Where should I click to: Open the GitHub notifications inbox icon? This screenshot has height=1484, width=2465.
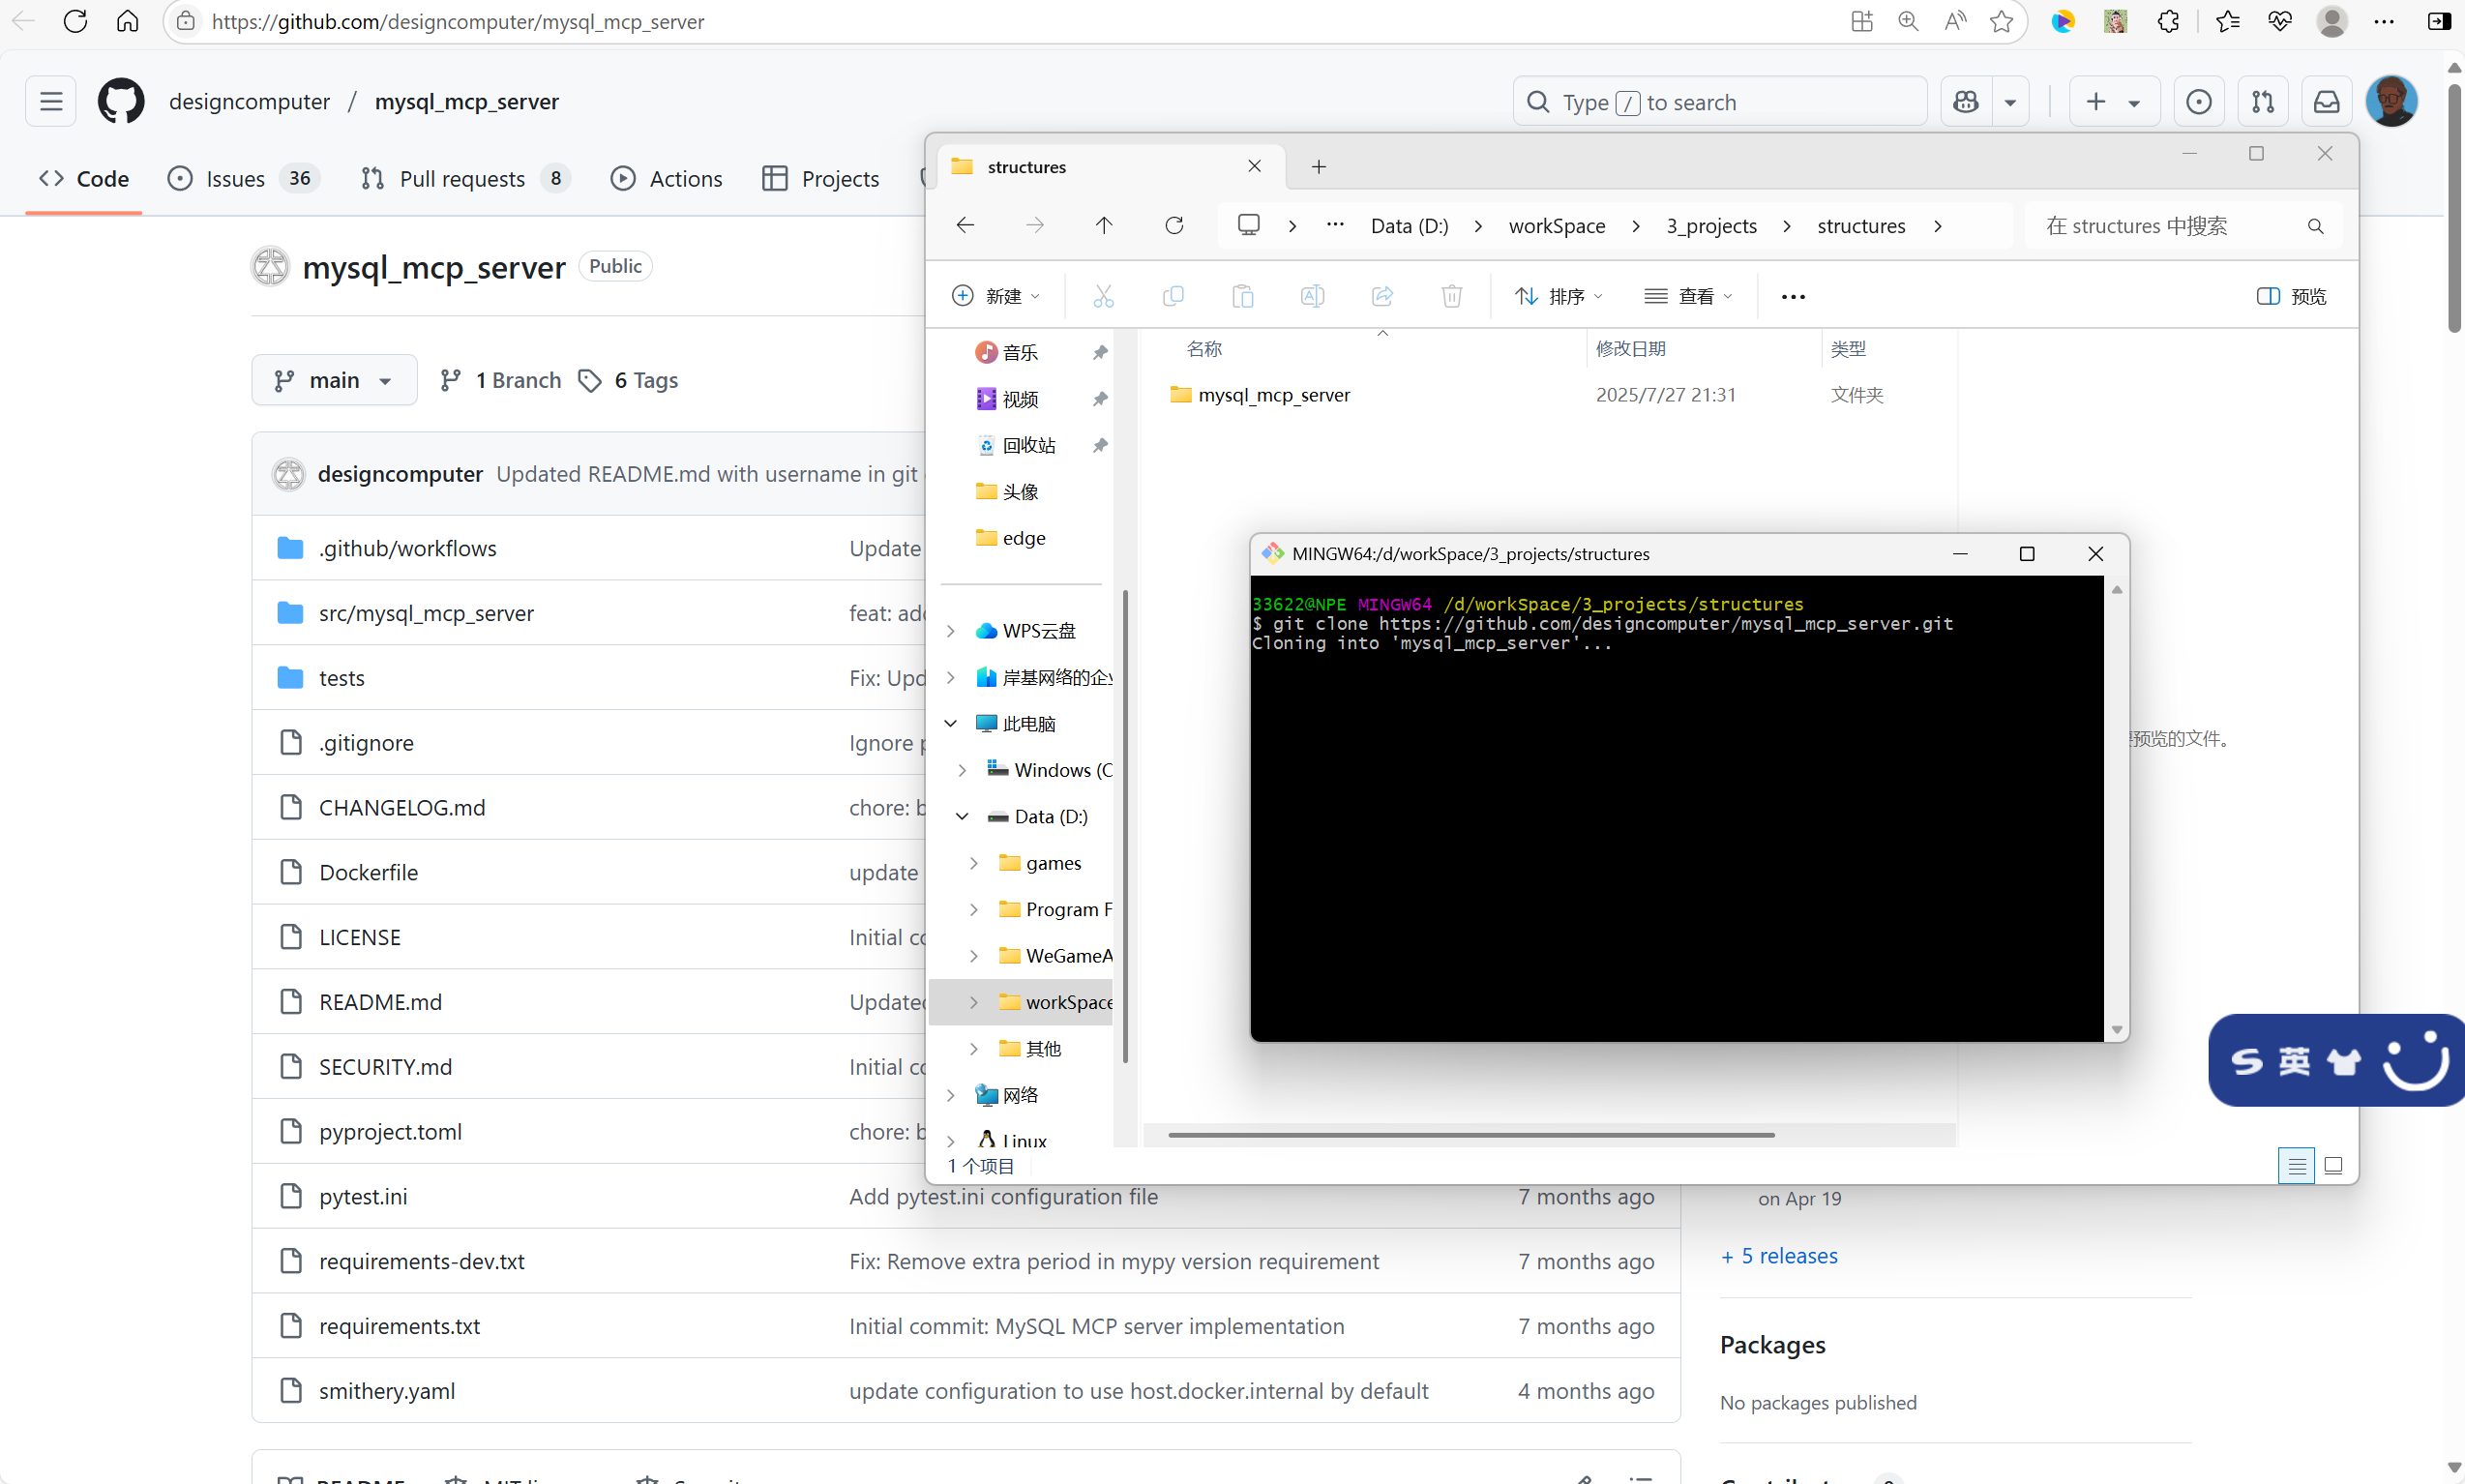[2327, 102]
